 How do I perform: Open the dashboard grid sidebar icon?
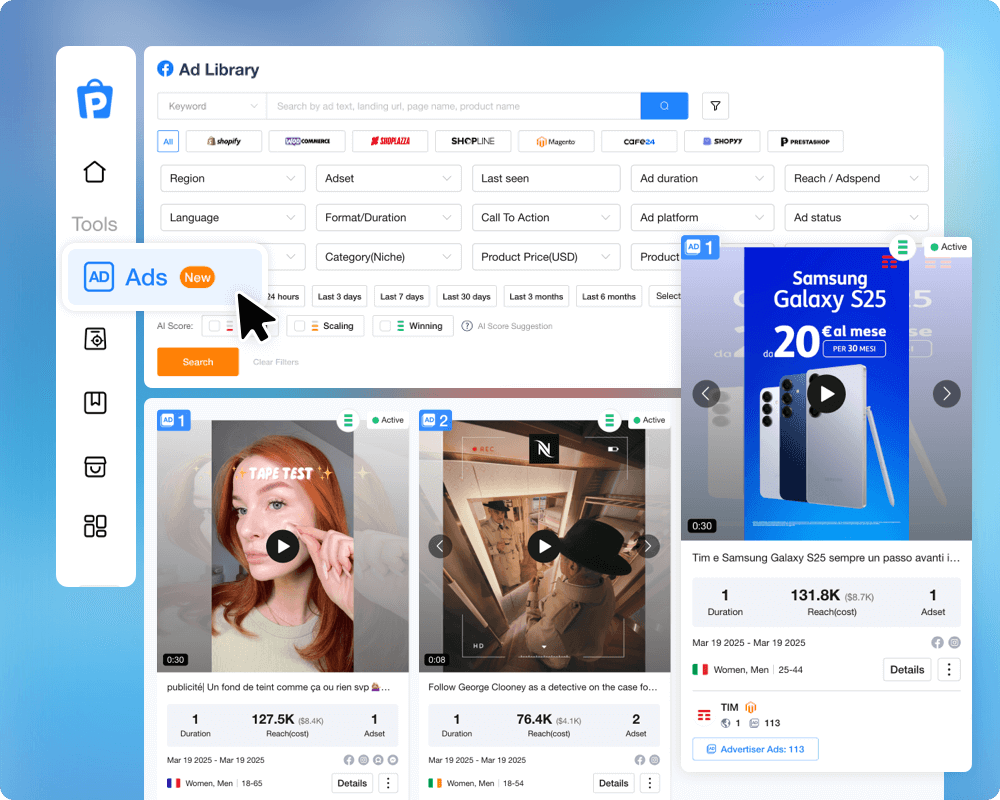(95, 526)
